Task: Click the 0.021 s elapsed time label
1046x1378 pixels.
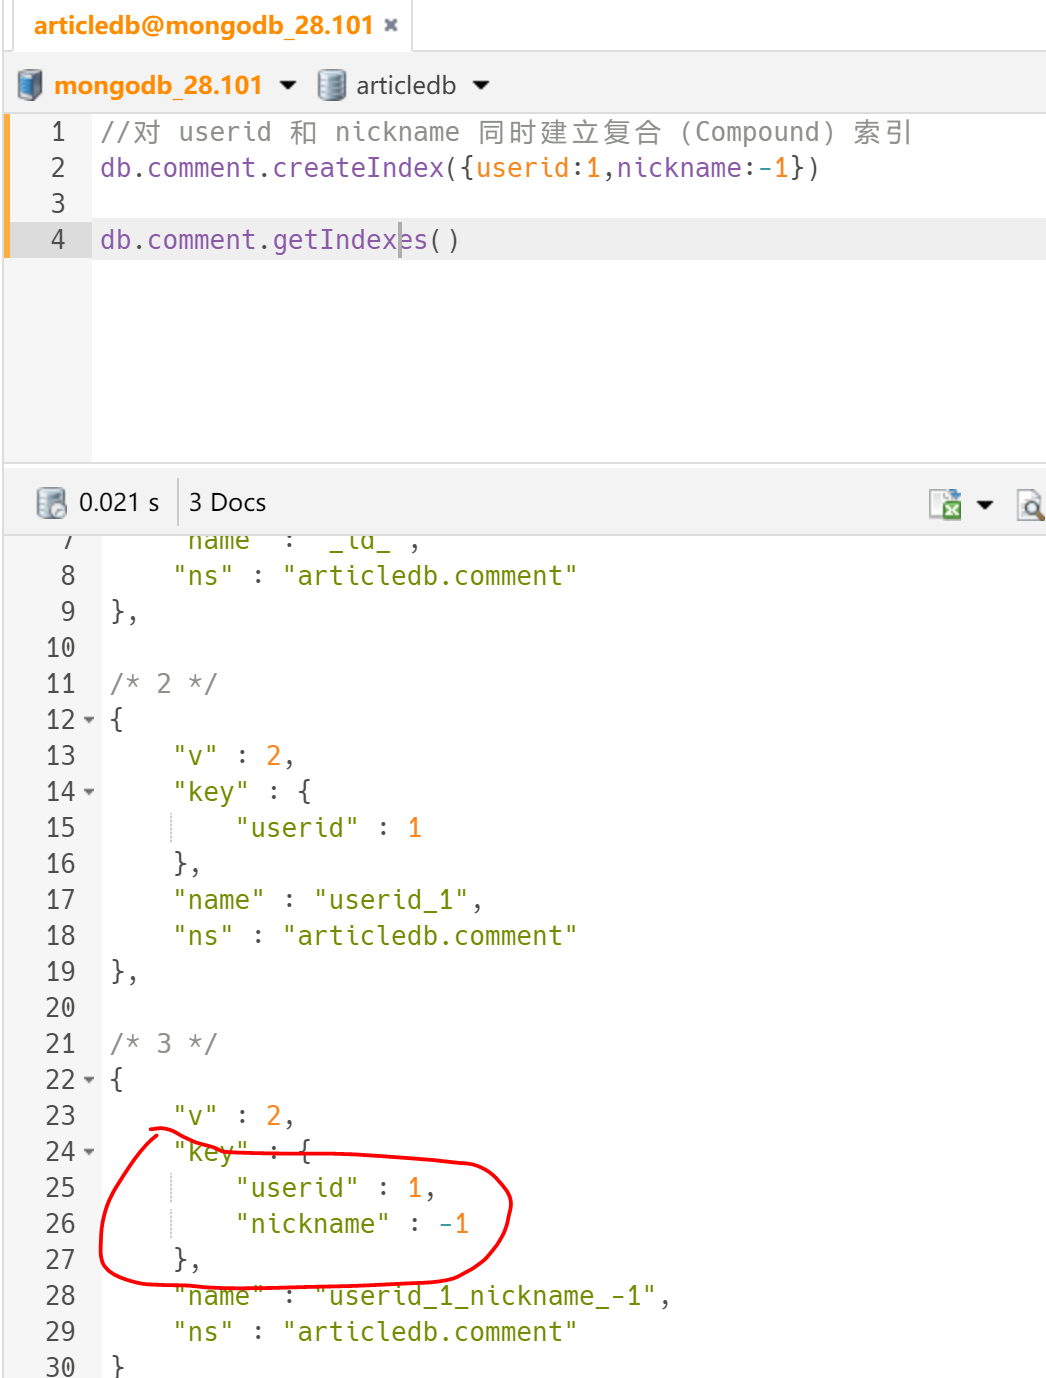Action: [119, 502]
